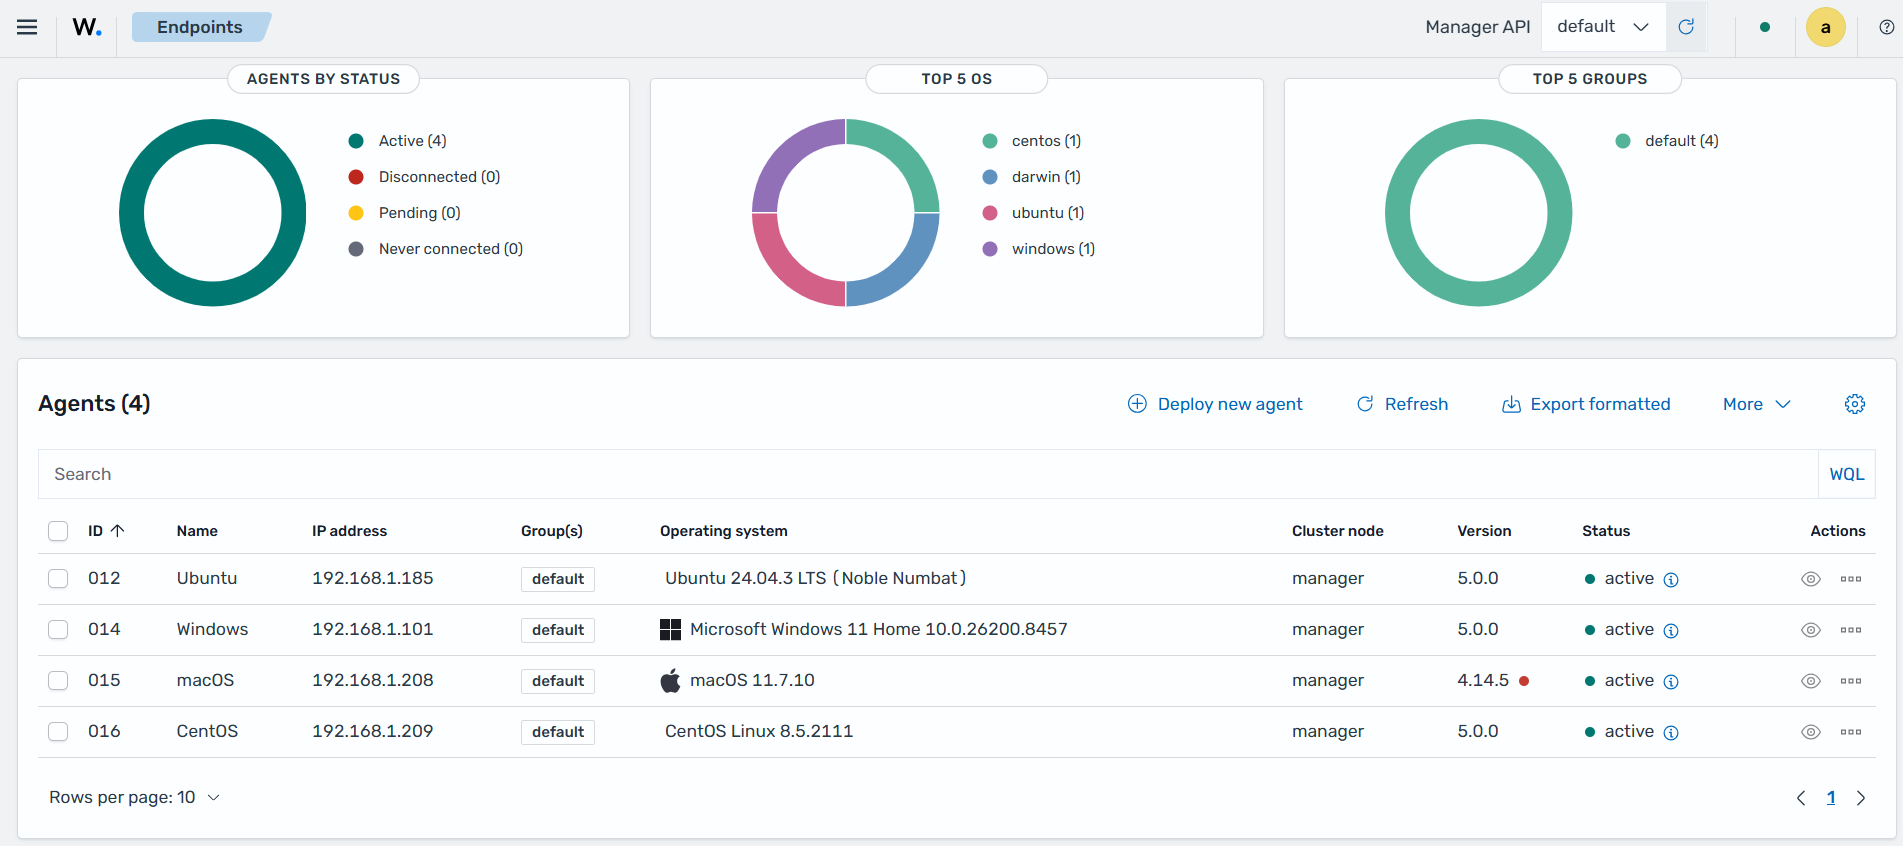This screenshot has width=1903, height=846.
Task: Open more actions for agent 015
Action: (1851, 681)
